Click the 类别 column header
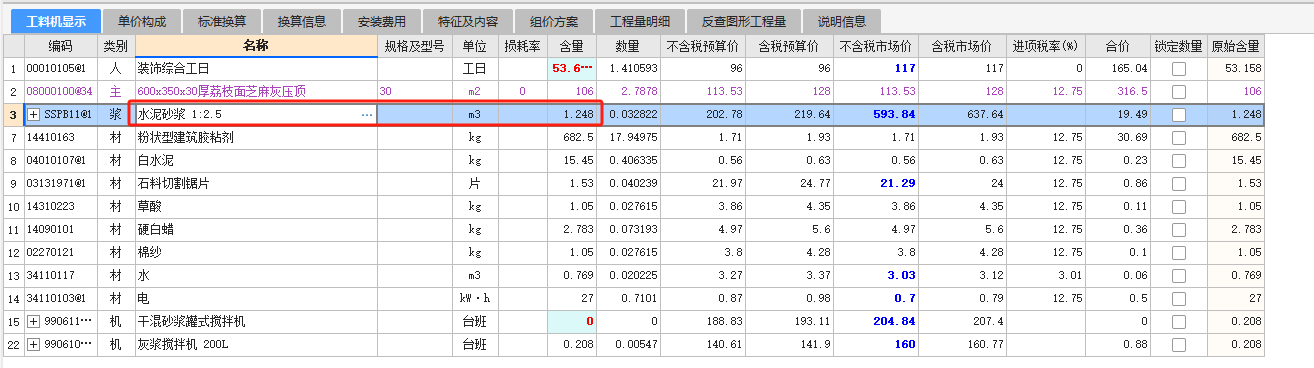This screenshot has height=368, width=1314. pyautogui.click(x=116, y=46)
